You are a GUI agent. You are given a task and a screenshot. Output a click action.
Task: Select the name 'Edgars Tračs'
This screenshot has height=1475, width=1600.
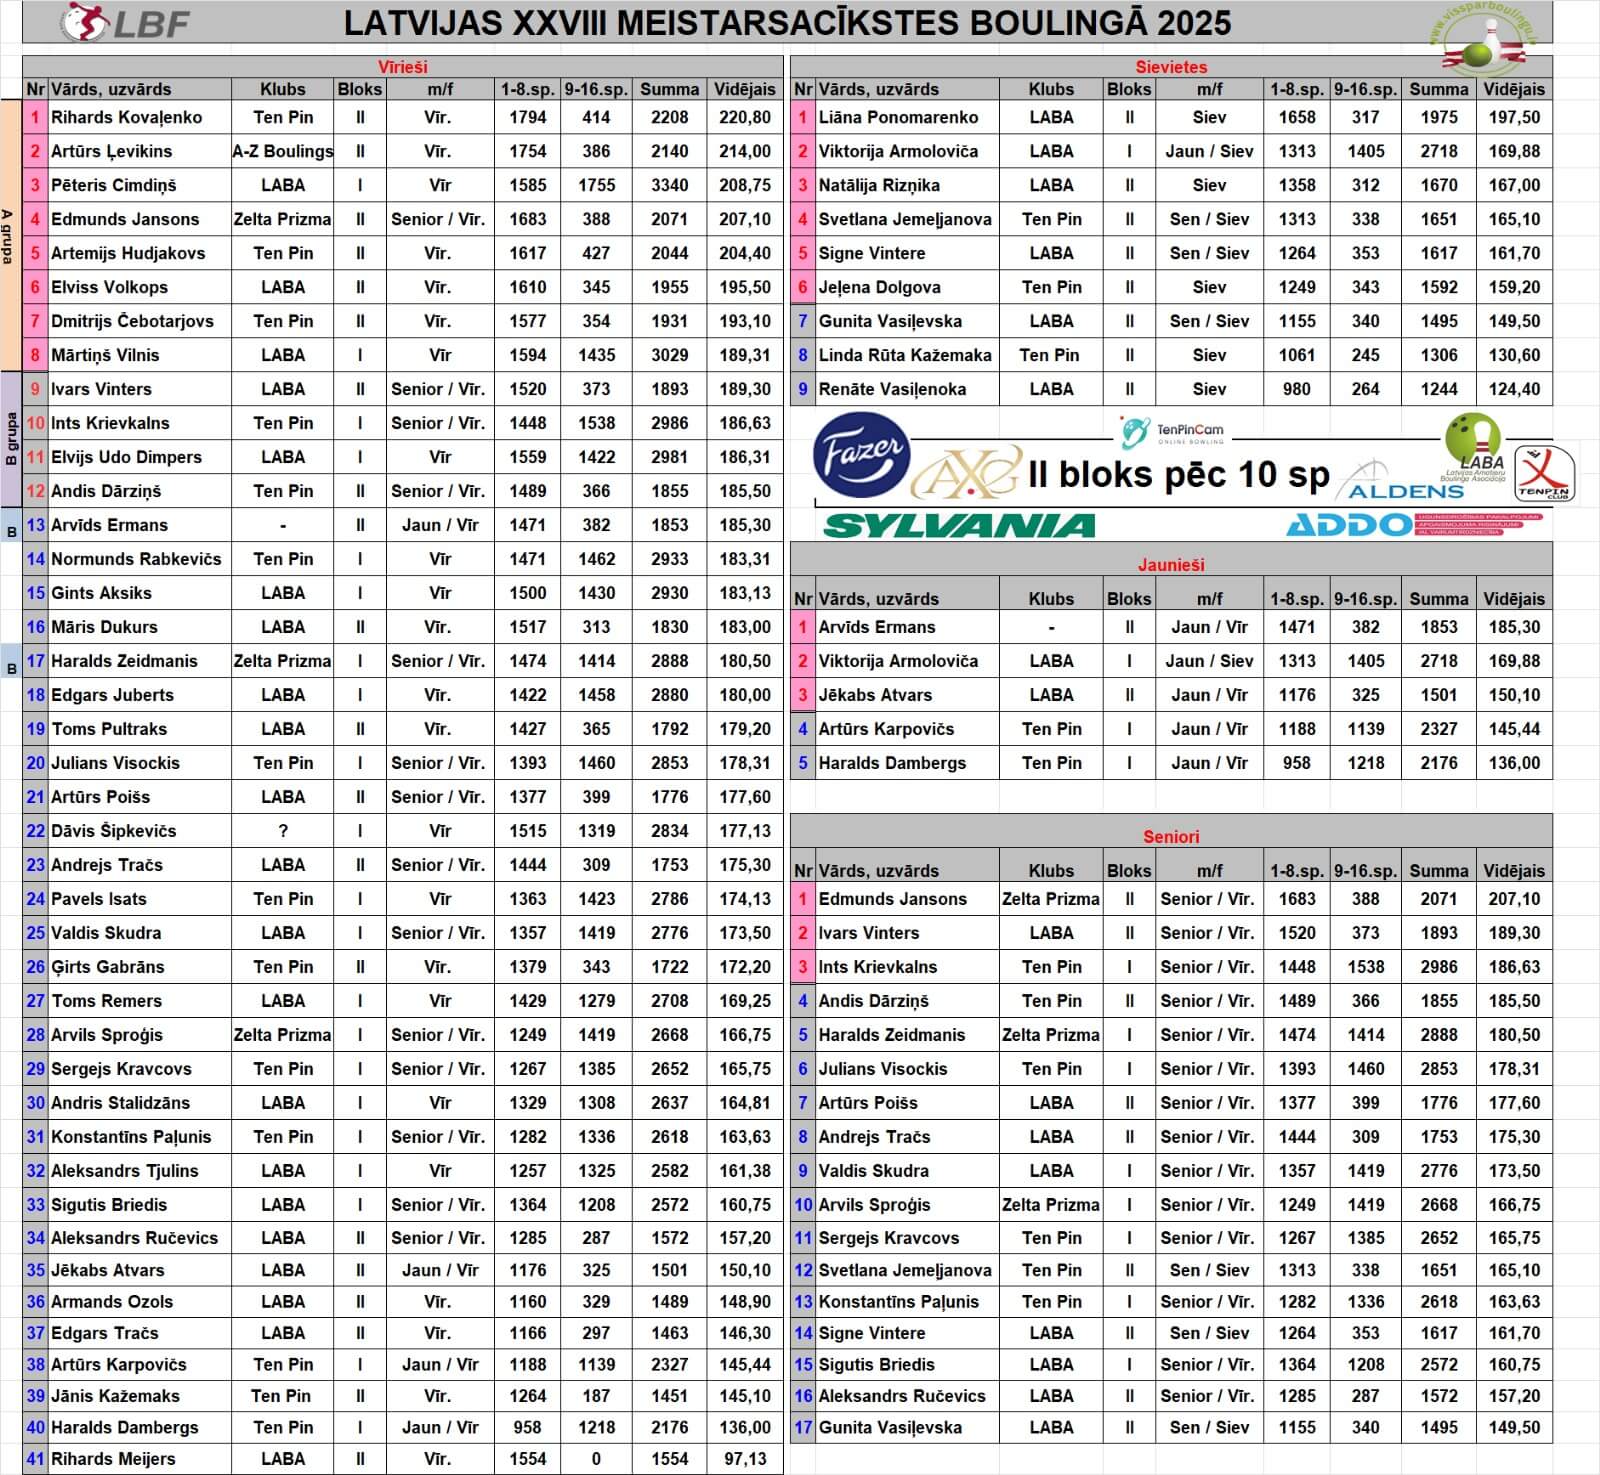point(104,1333)
